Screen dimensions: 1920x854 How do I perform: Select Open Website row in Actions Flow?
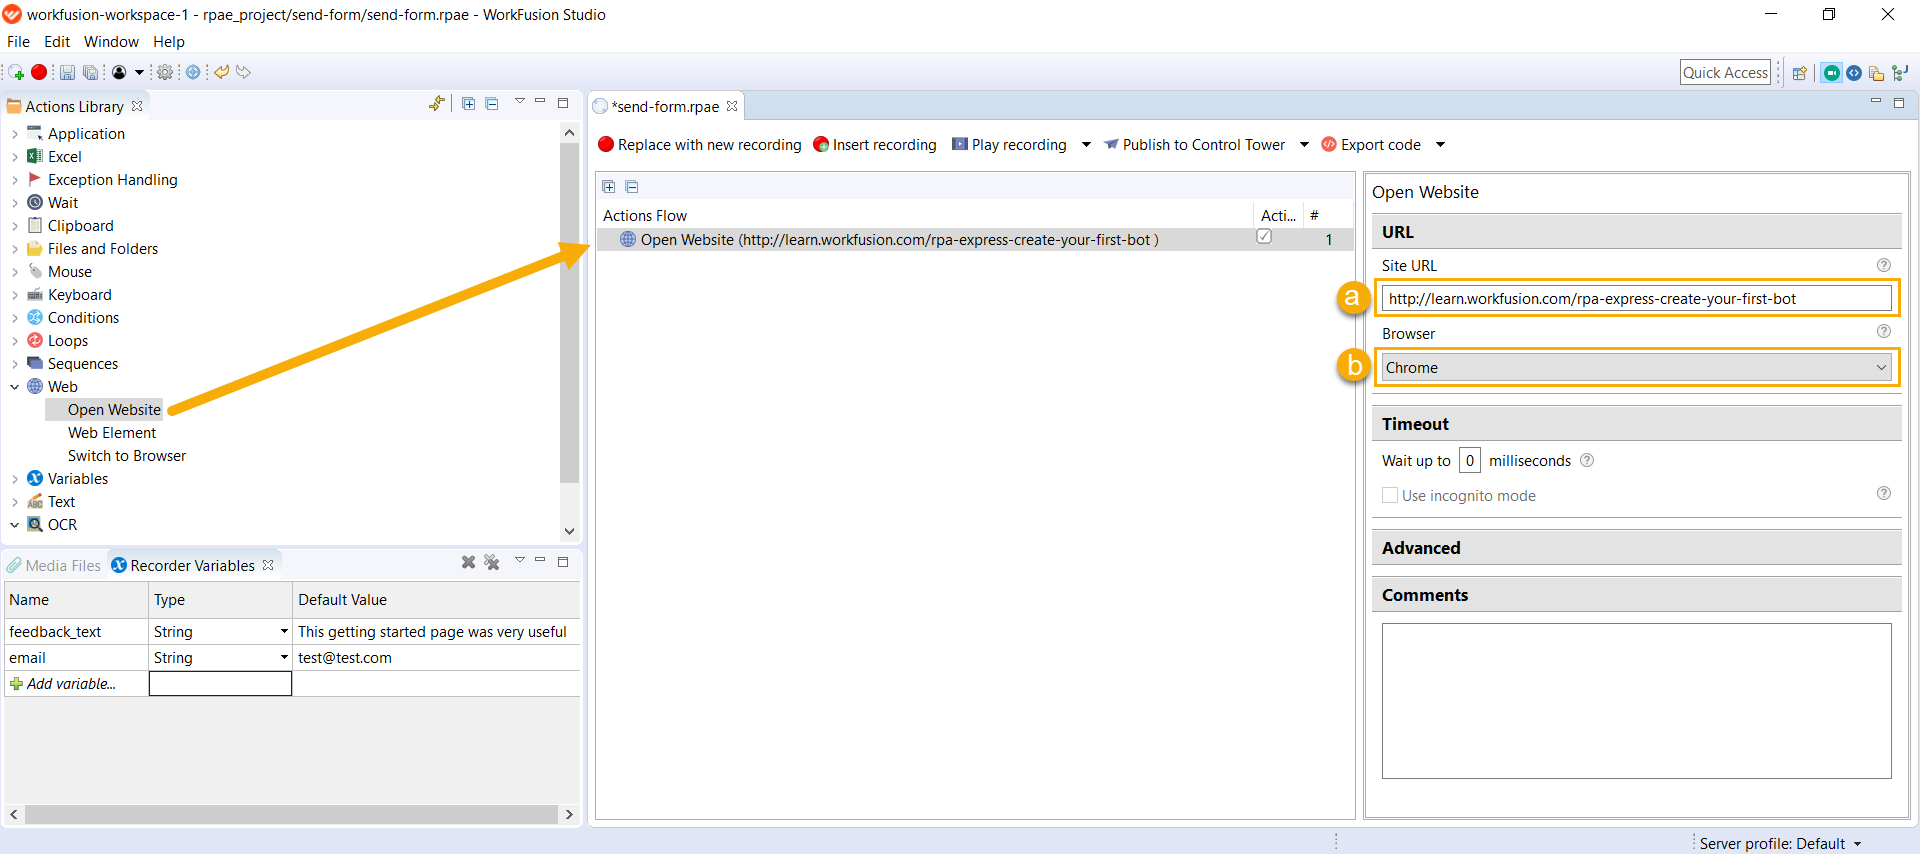tap(974, 240)
